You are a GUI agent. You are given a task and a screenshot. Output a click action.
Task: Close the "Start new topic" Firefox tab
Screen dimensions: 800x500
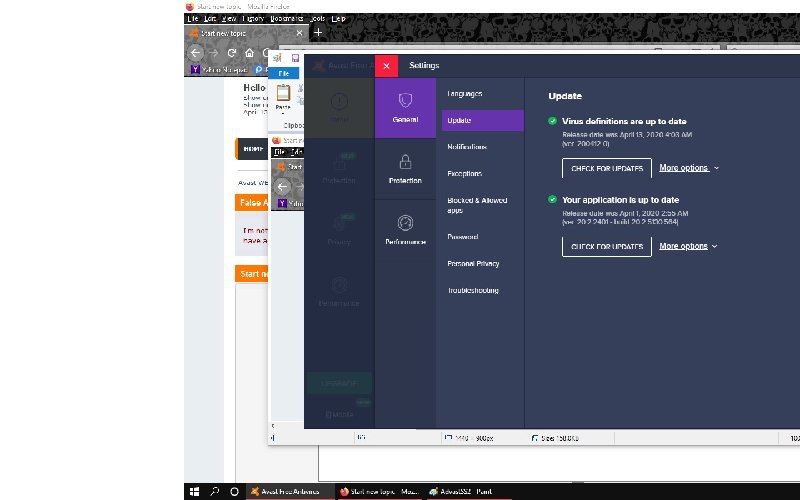tap(299, 33)
